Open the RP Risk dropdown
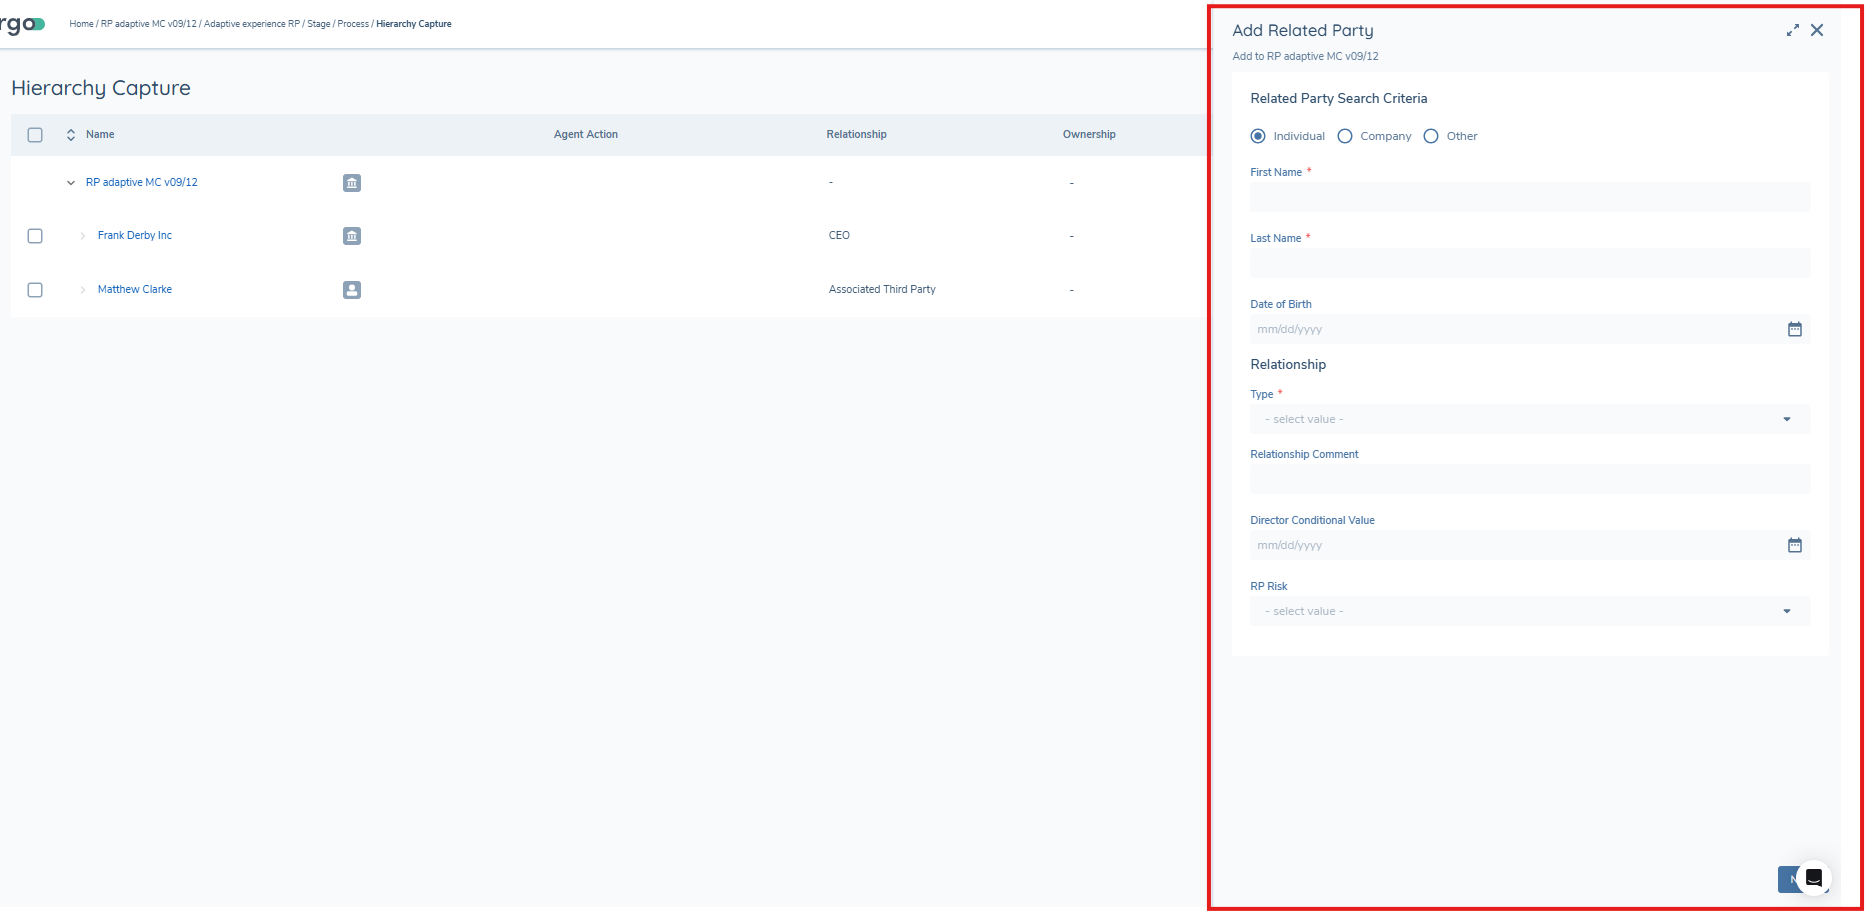This screenshot has width=1865, height=911. tap(1529, 611)
